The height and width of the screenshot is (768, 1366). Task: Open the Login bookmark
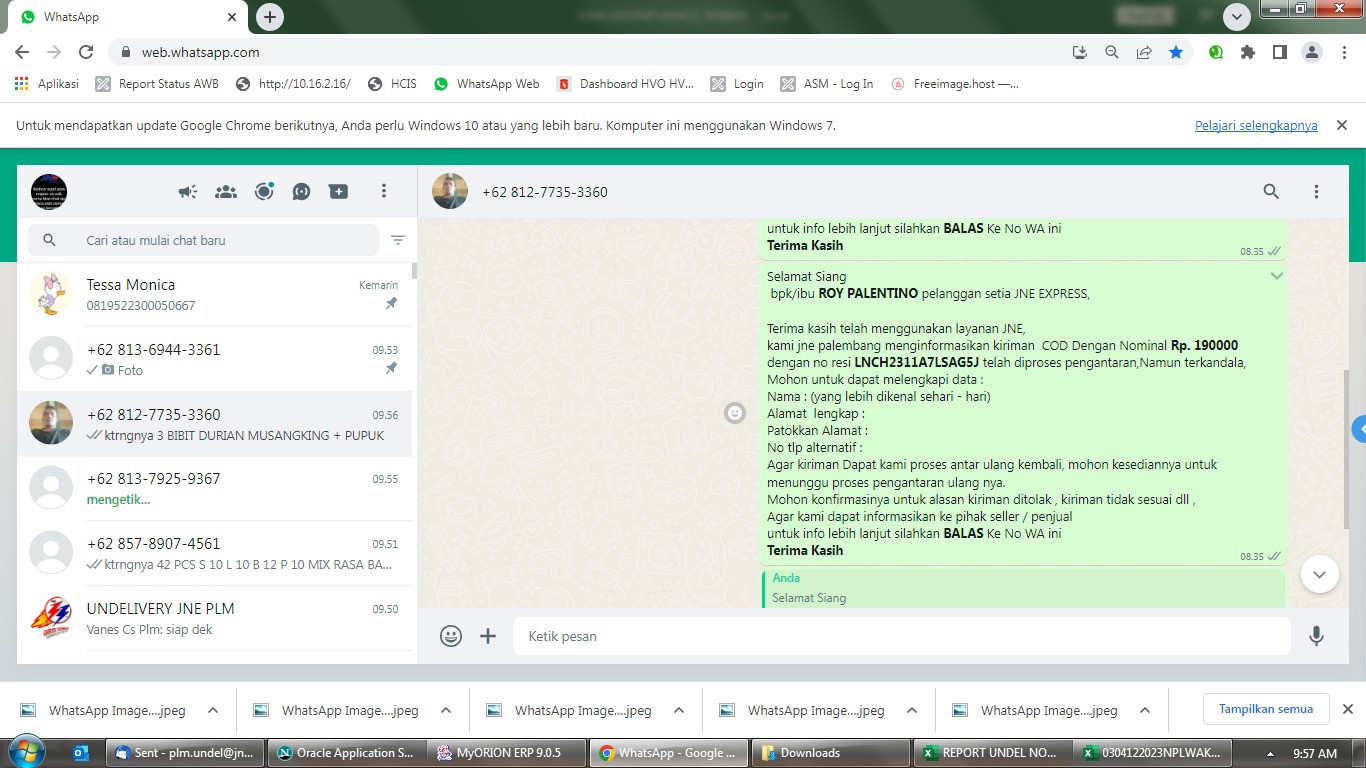738,84
